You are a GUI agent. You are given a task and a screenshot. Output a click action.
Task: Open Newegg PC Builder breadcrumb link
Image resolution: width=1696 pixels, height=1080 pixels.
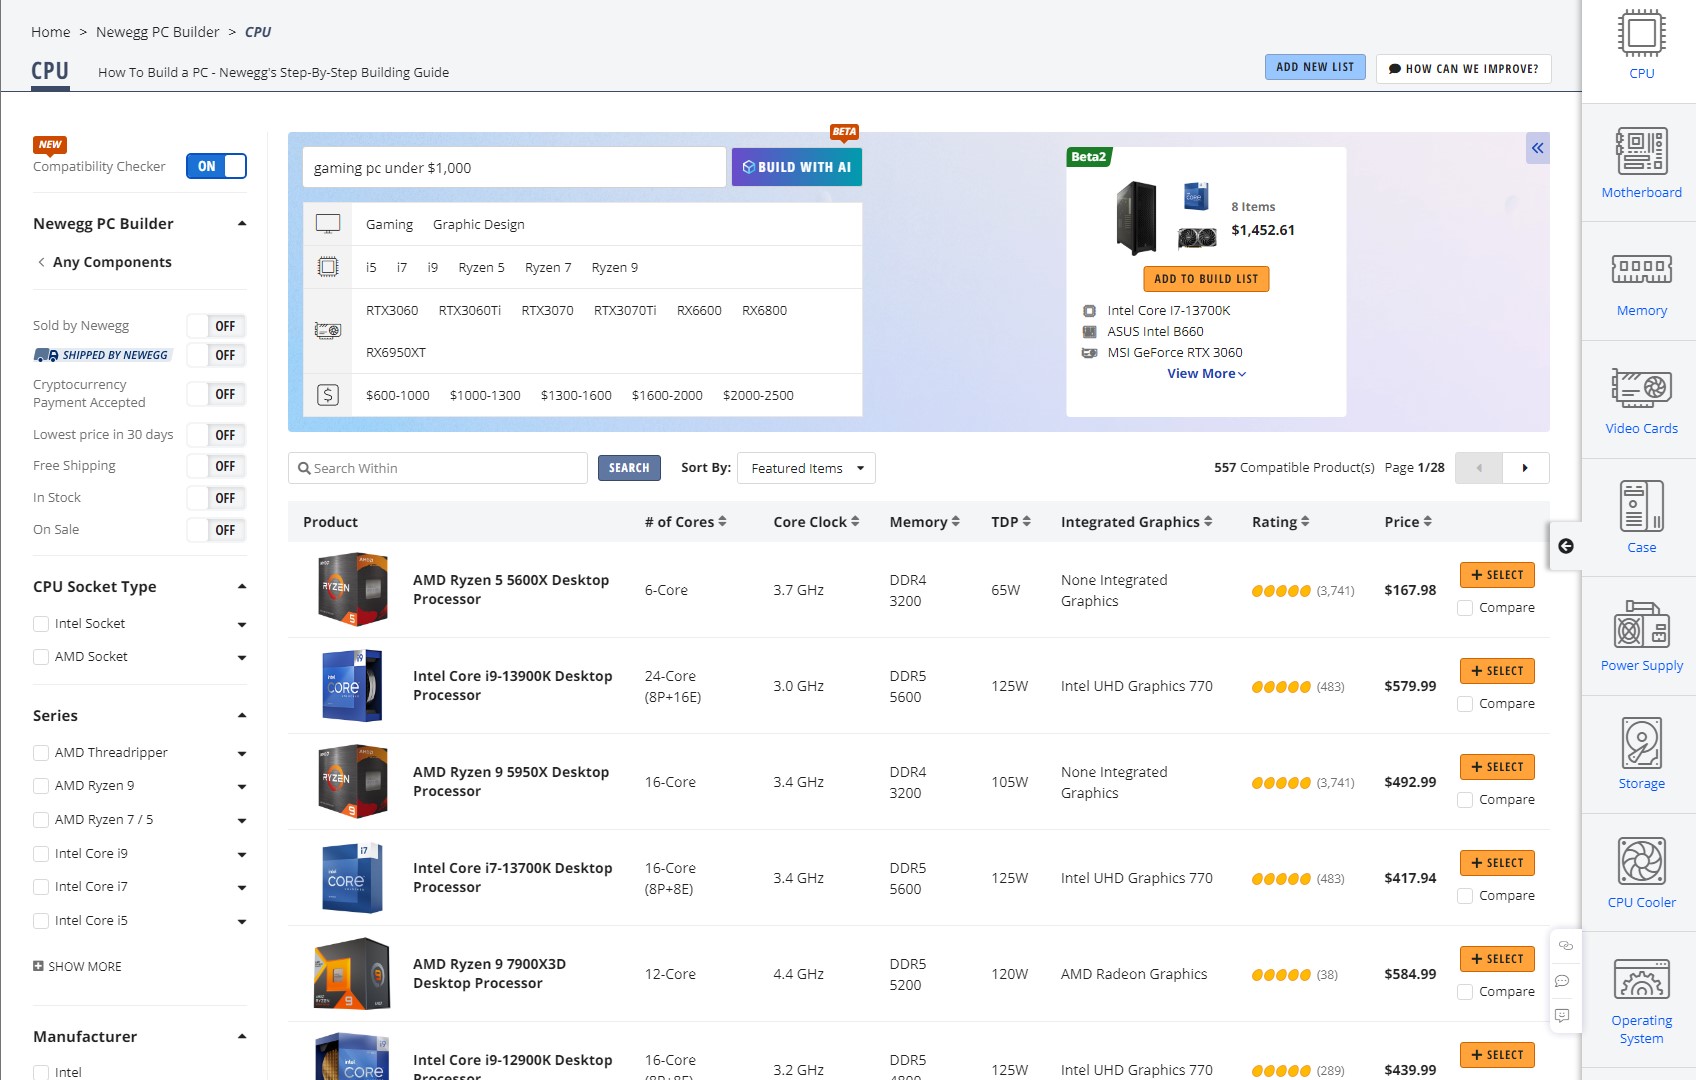pos(157,32)
